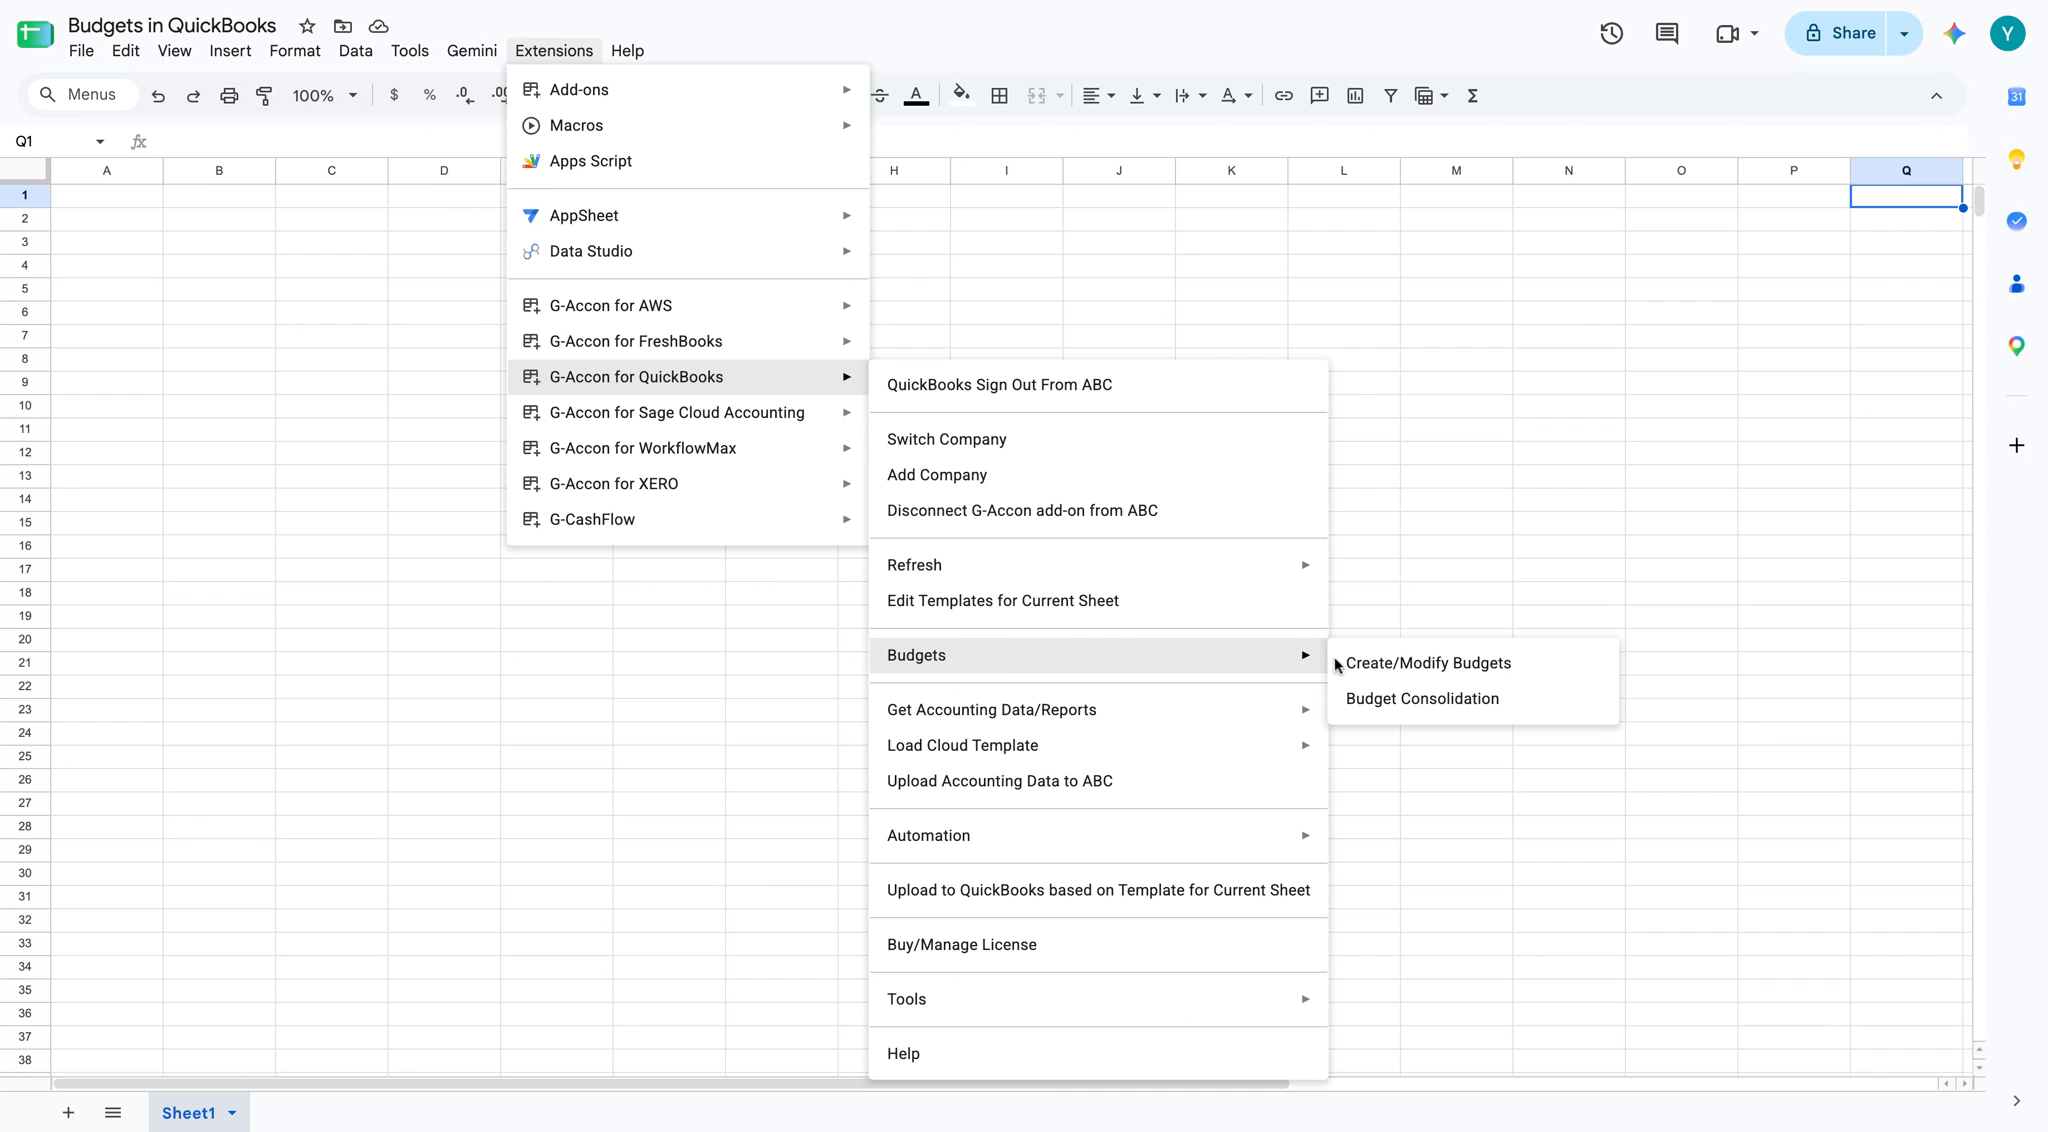Choose Edit Templates for Current Sheet
2048x1132 pixels.
pos(1098,601)
